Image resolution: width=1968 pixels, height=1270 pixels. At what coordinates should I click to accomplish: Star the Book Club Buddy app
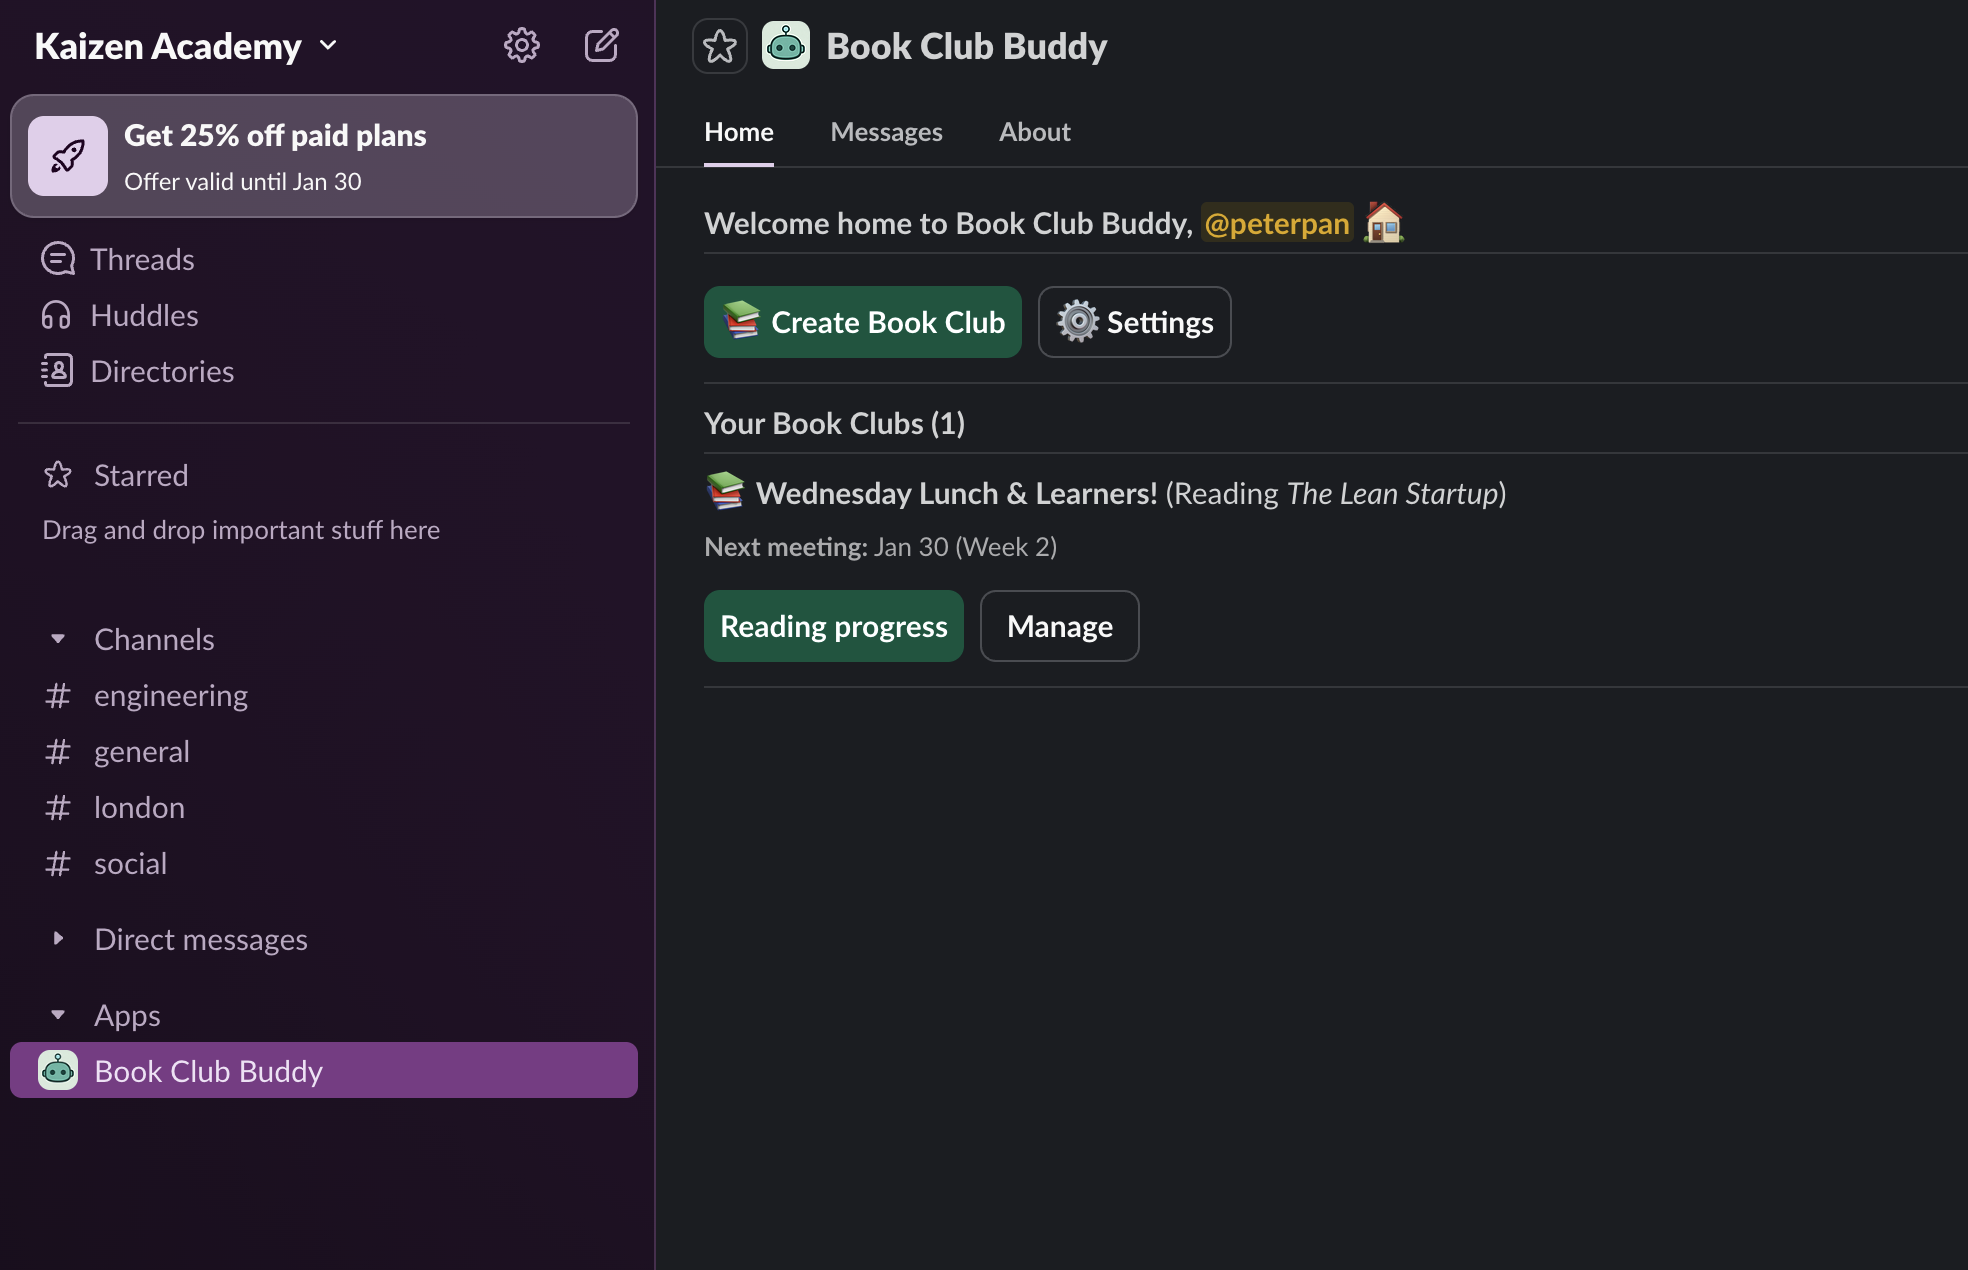point(720,45)
